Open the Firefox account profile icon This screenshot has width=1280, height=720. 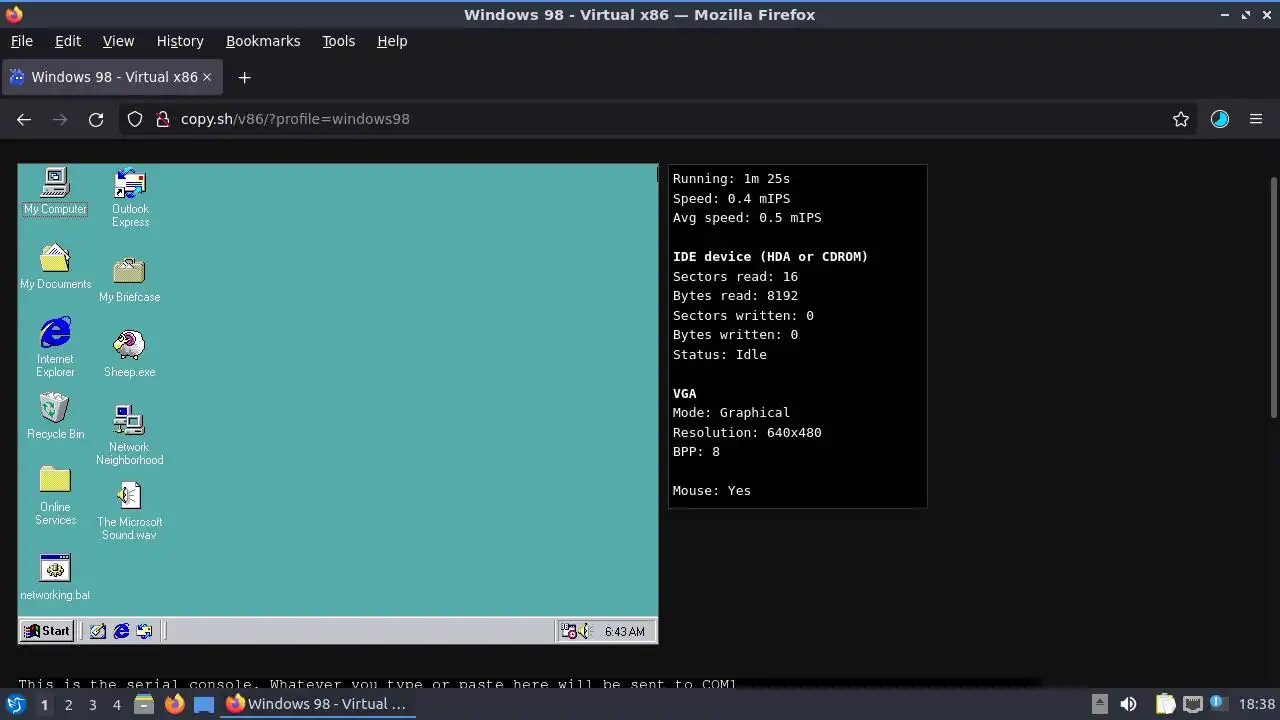click(1220, 119)
